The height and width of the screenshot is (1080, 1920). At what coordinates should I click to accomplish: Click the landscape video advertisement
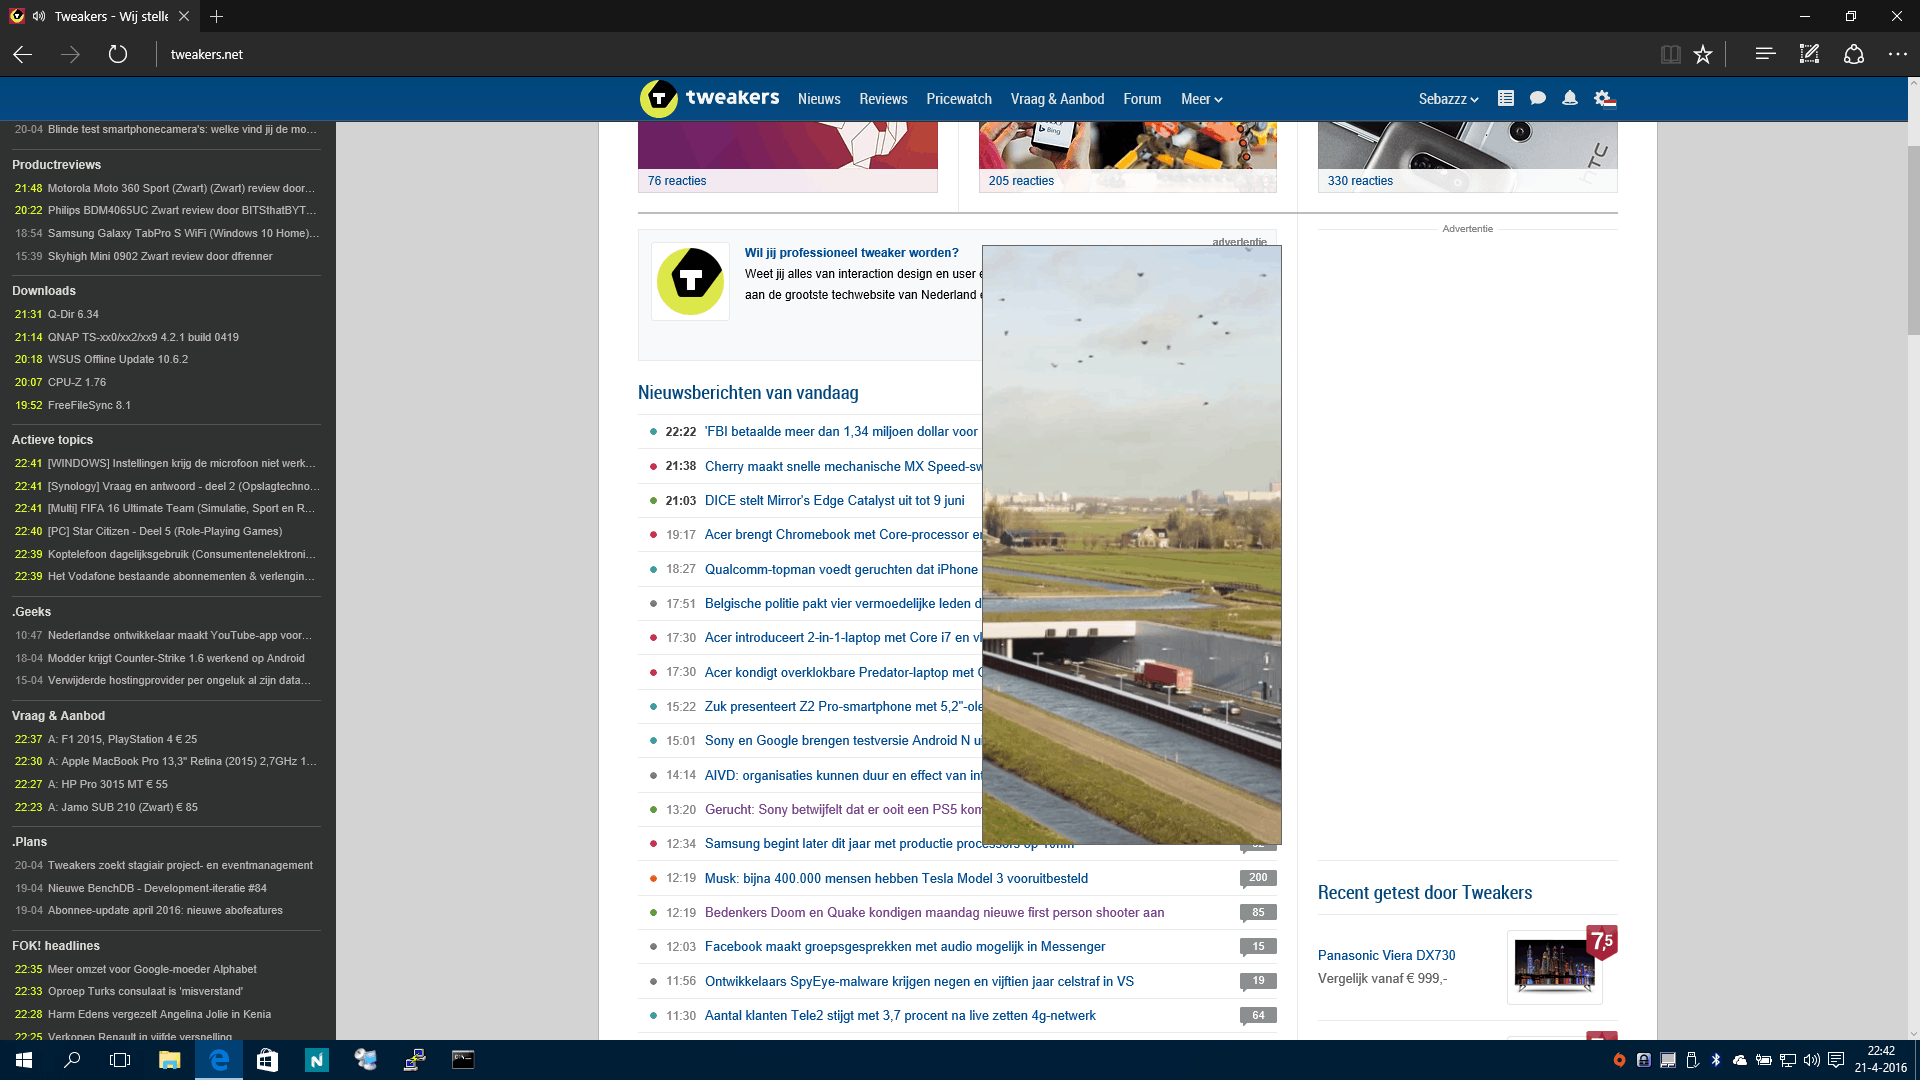point(1131,545)
